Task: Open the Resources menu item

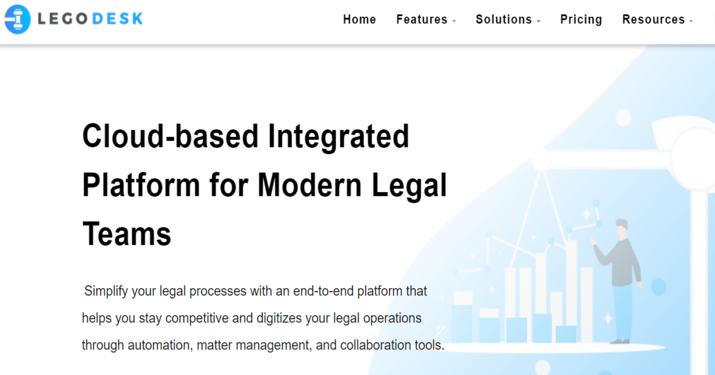Action: coord(653,20)
